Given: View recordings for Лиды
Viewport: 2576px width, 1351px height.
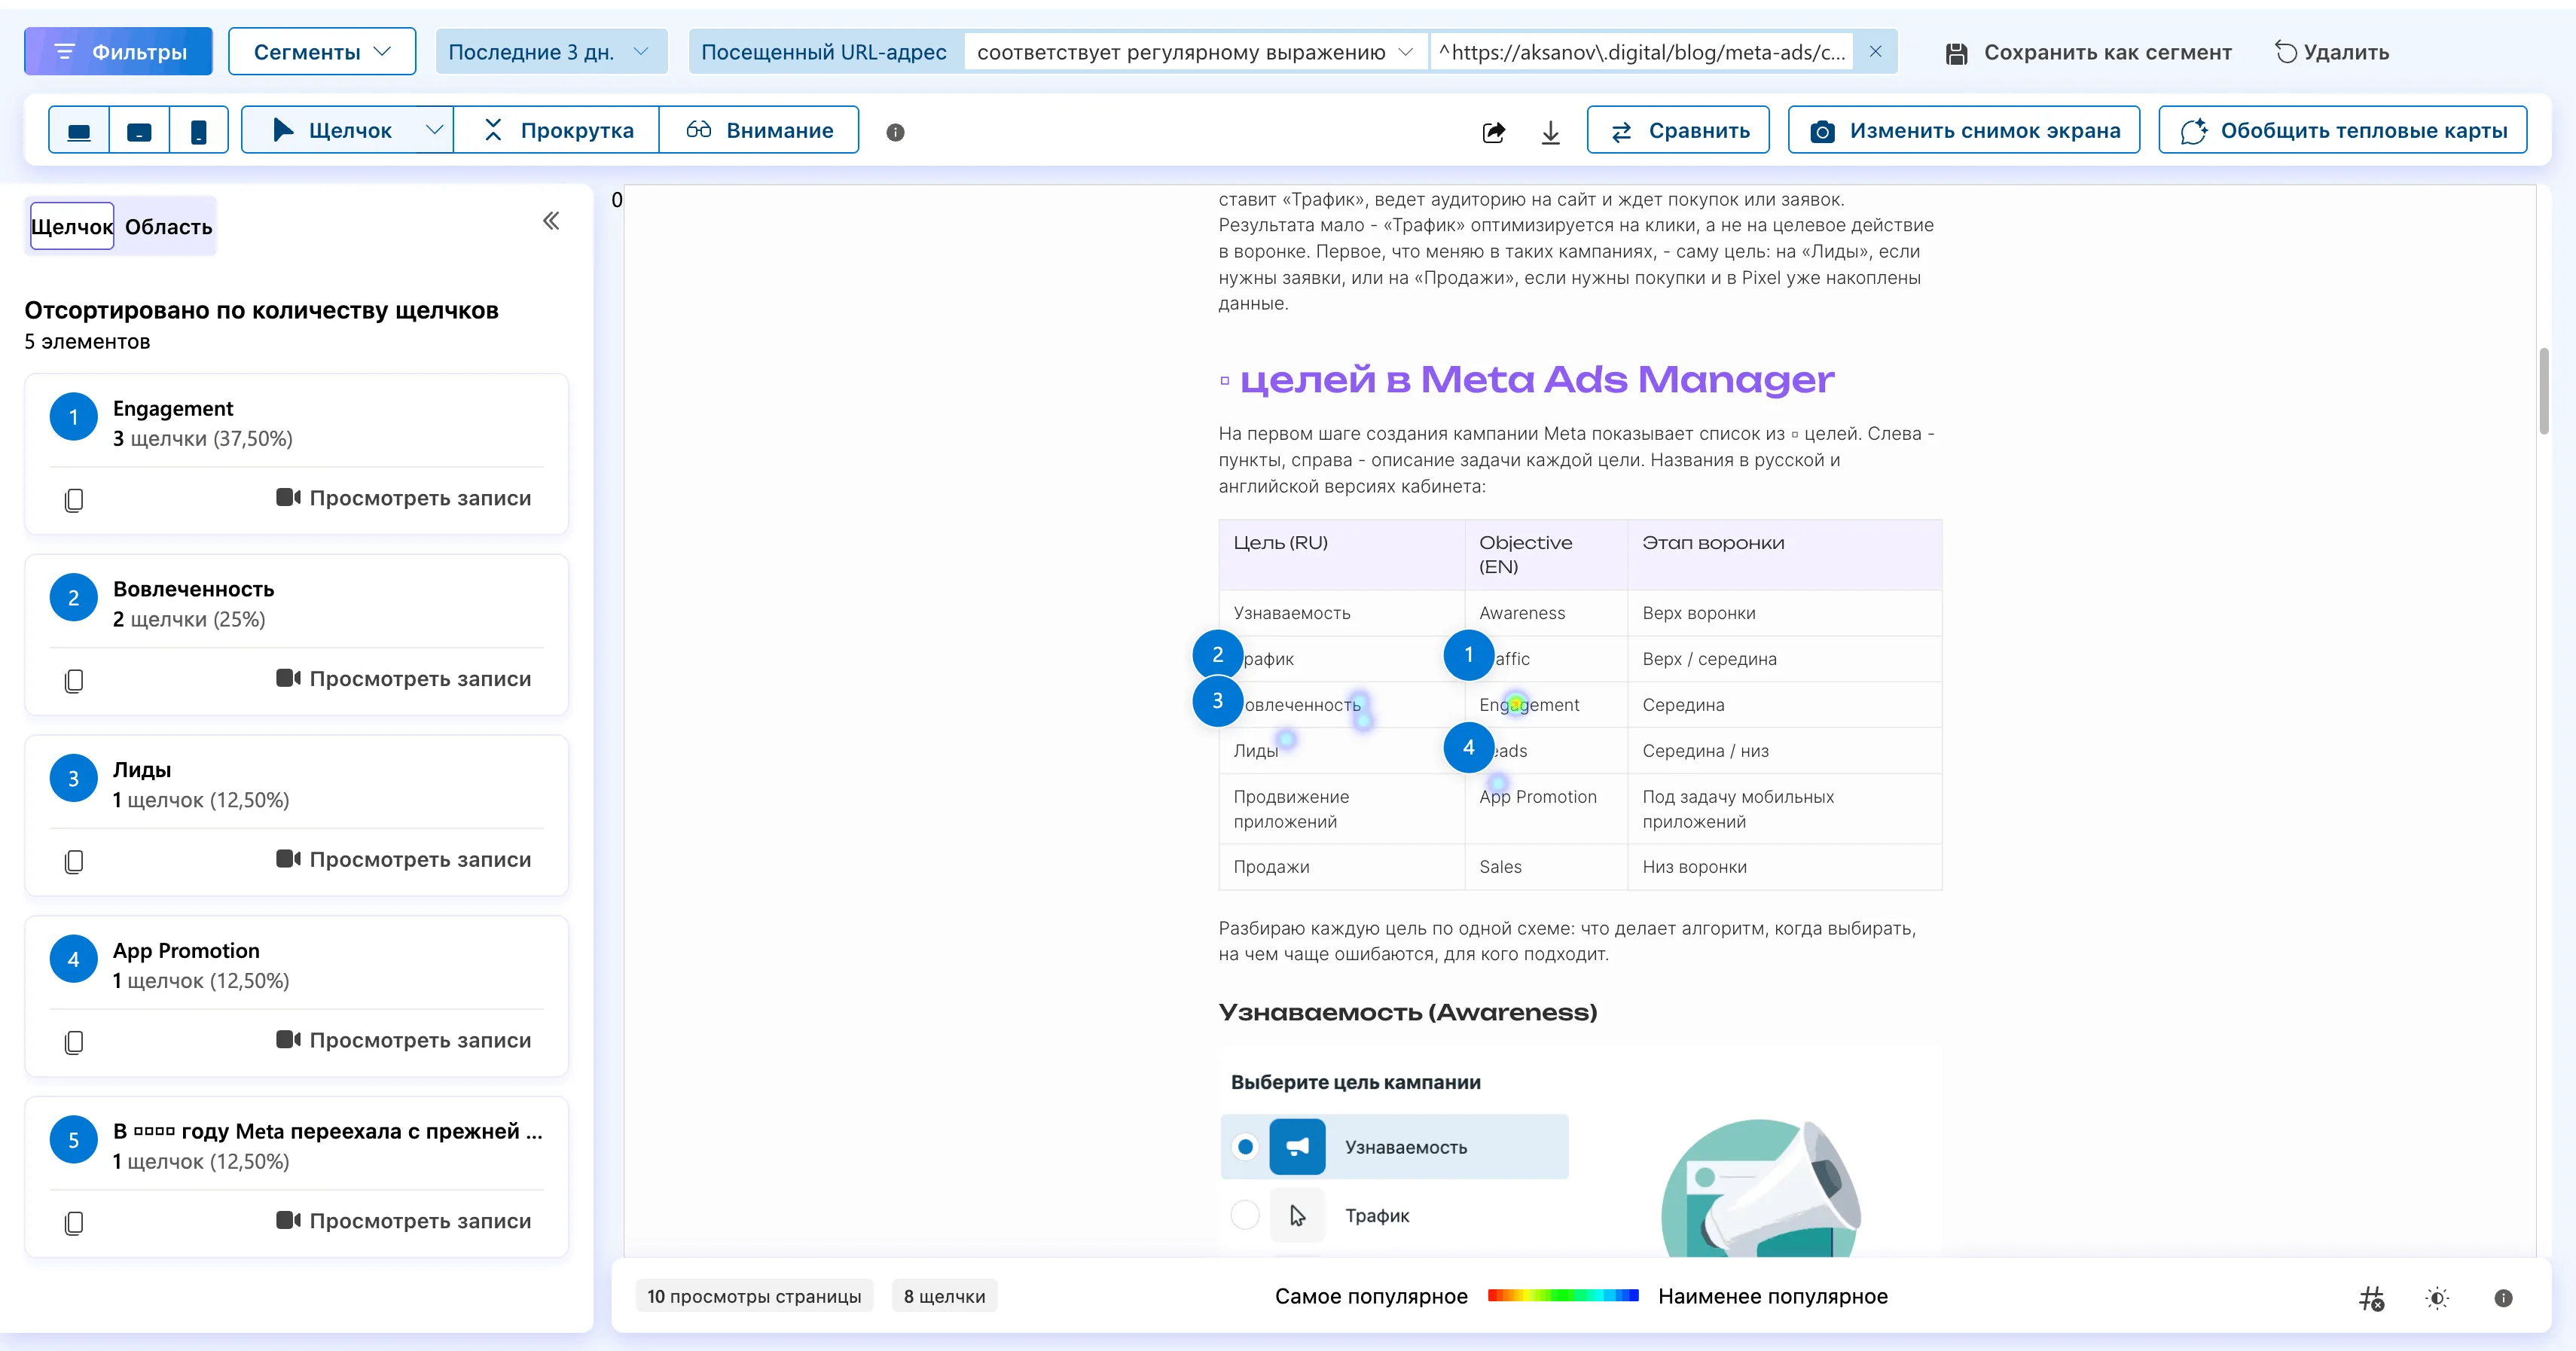Looking at the screenshot, I should tap(404, 859).
